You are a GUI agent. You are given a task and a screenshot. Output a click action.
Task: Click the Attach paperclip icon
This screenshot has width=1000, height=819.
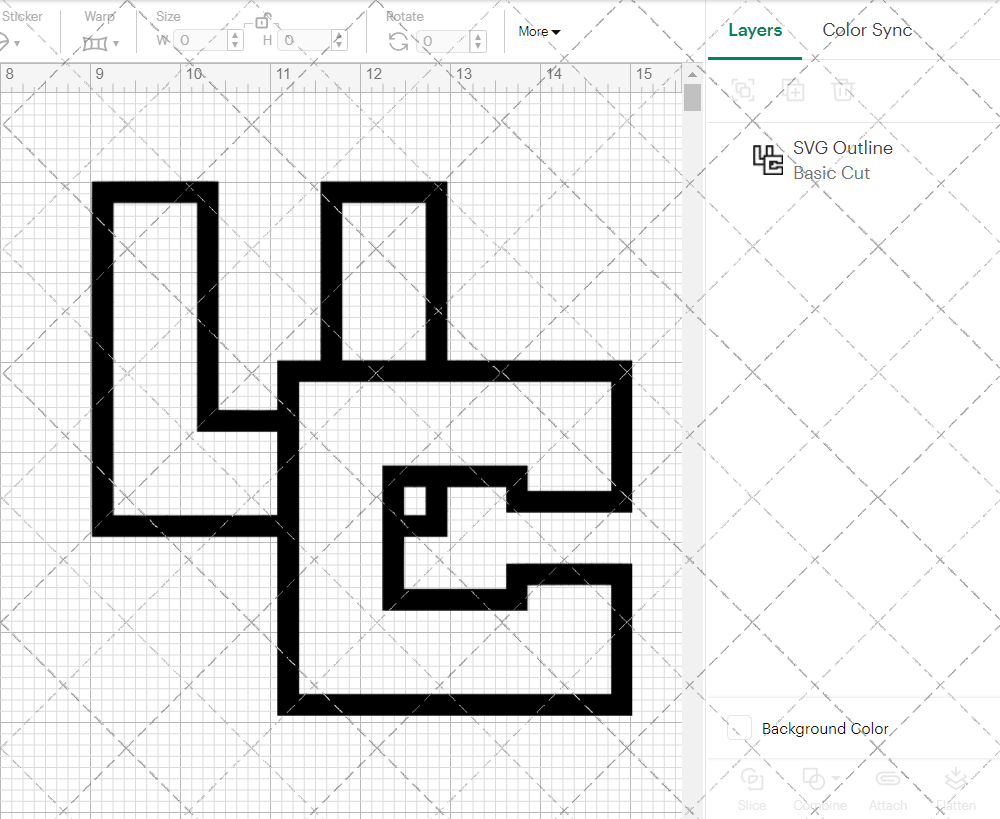887,779
